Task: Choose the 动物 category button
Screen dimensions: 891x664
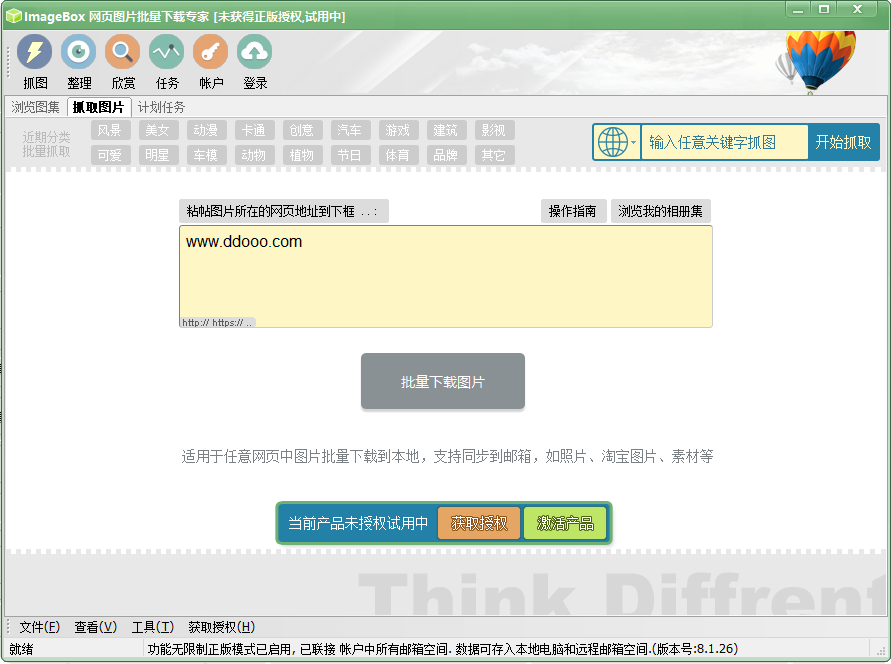Action: [x=255, y=155]
